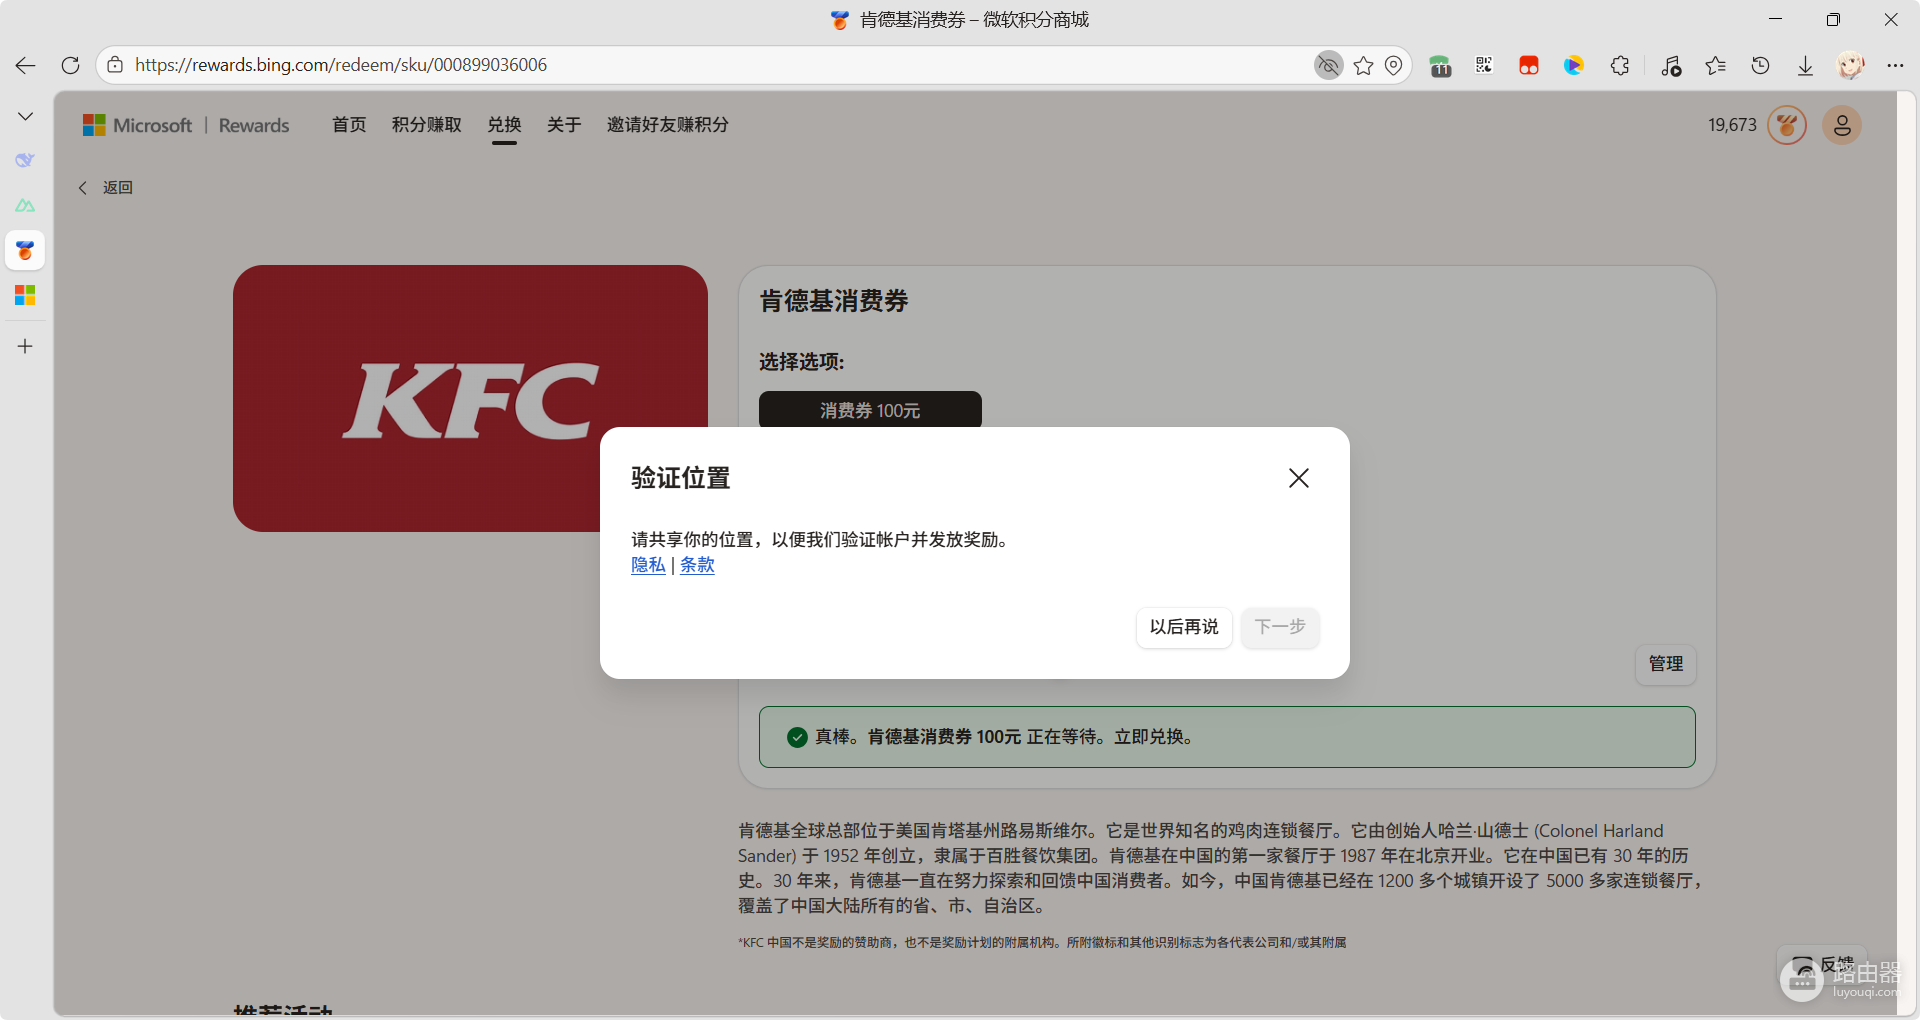Switch to the Microsoft logo sidebar tab
The image size is (1920, 1020).
click(25, 295)
